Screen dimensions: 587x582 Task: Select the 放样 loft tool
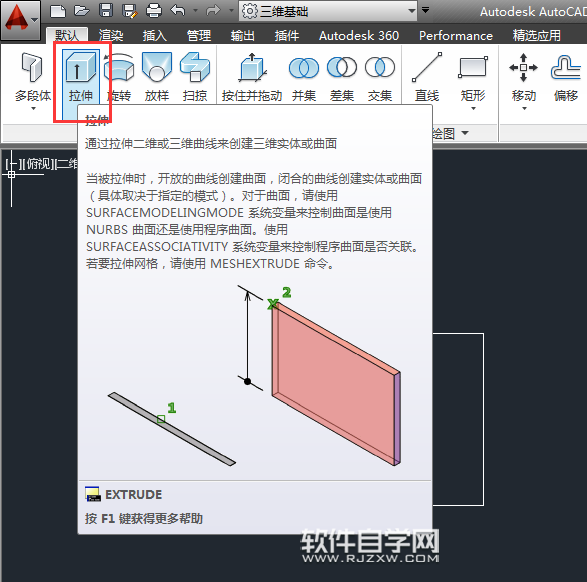[157, 77]
